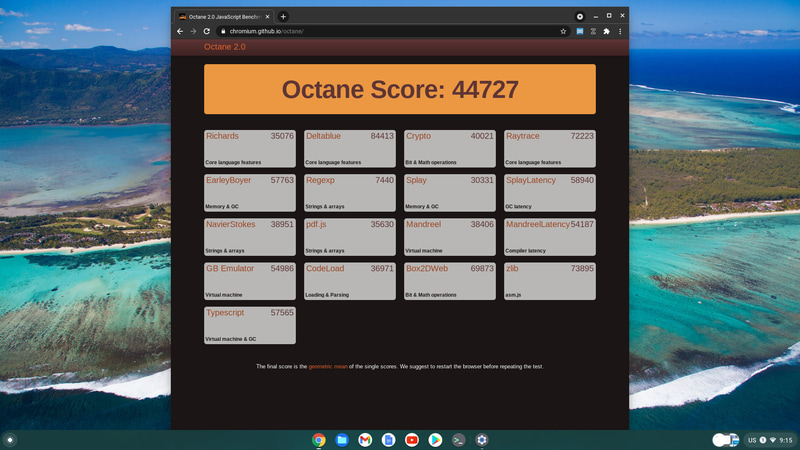Bookmark this page with the star
800x450 pixels.
[563, 31]
